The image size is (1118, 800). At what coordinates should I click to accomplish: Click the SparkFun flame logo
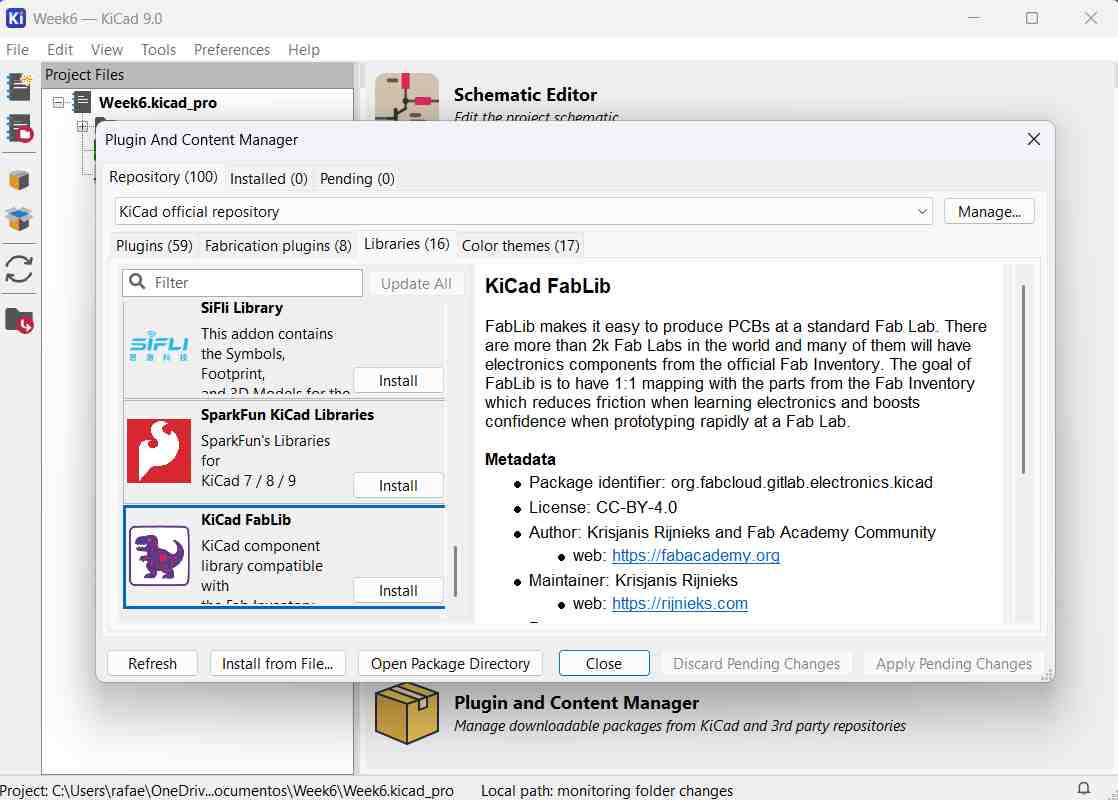pos(159,451)
